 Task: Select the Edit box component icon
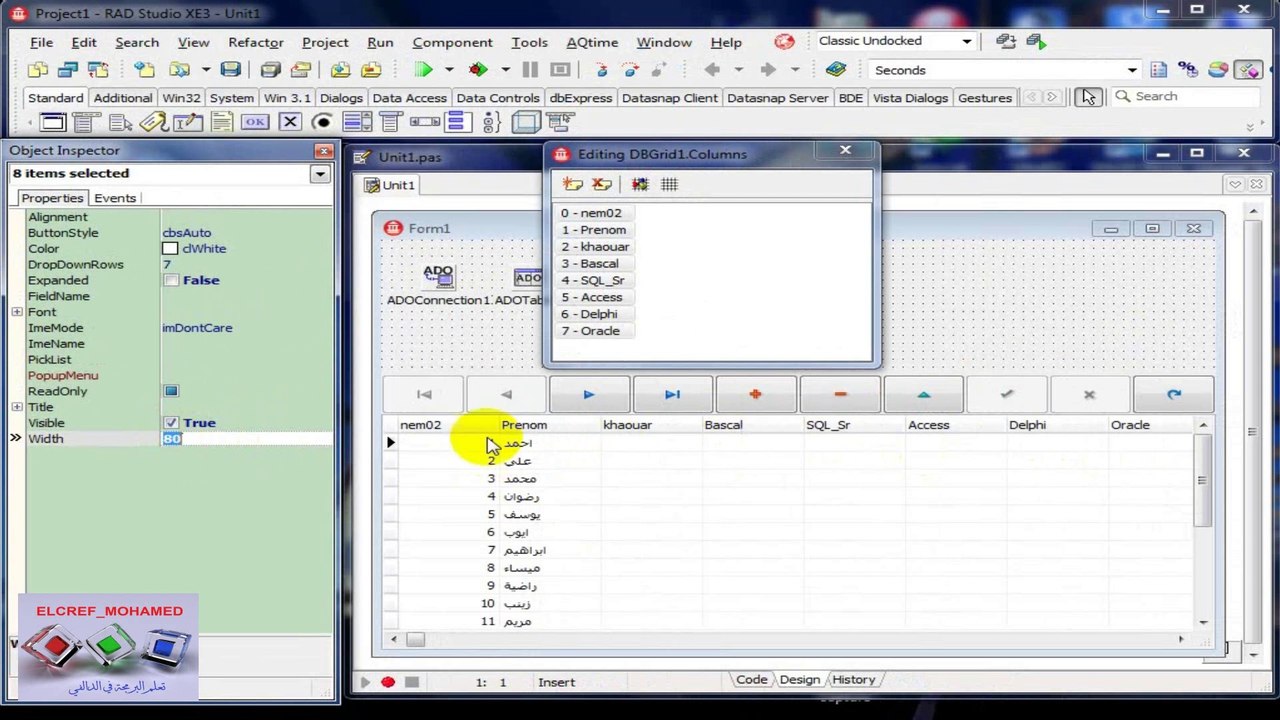(187, 122)
